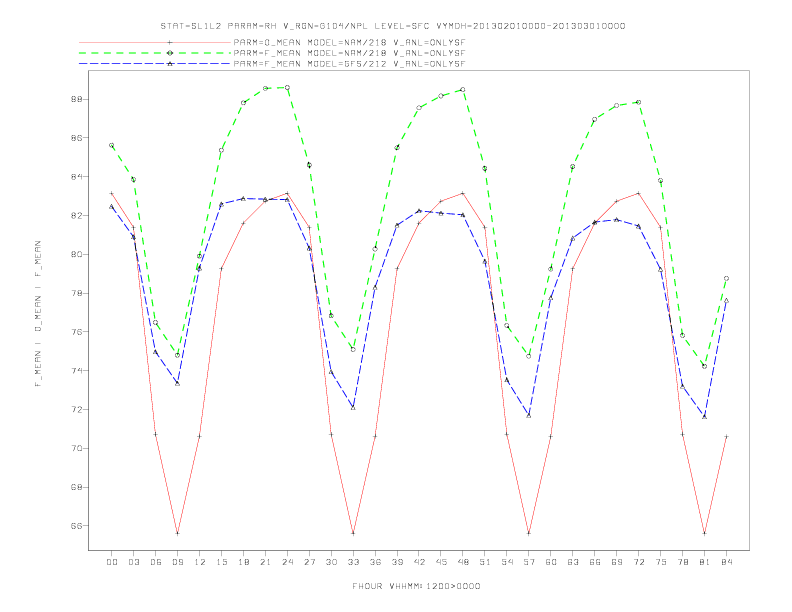Click red minimum data point at hour 57
This screenshot has height=612, width=792.
[529, 533]
